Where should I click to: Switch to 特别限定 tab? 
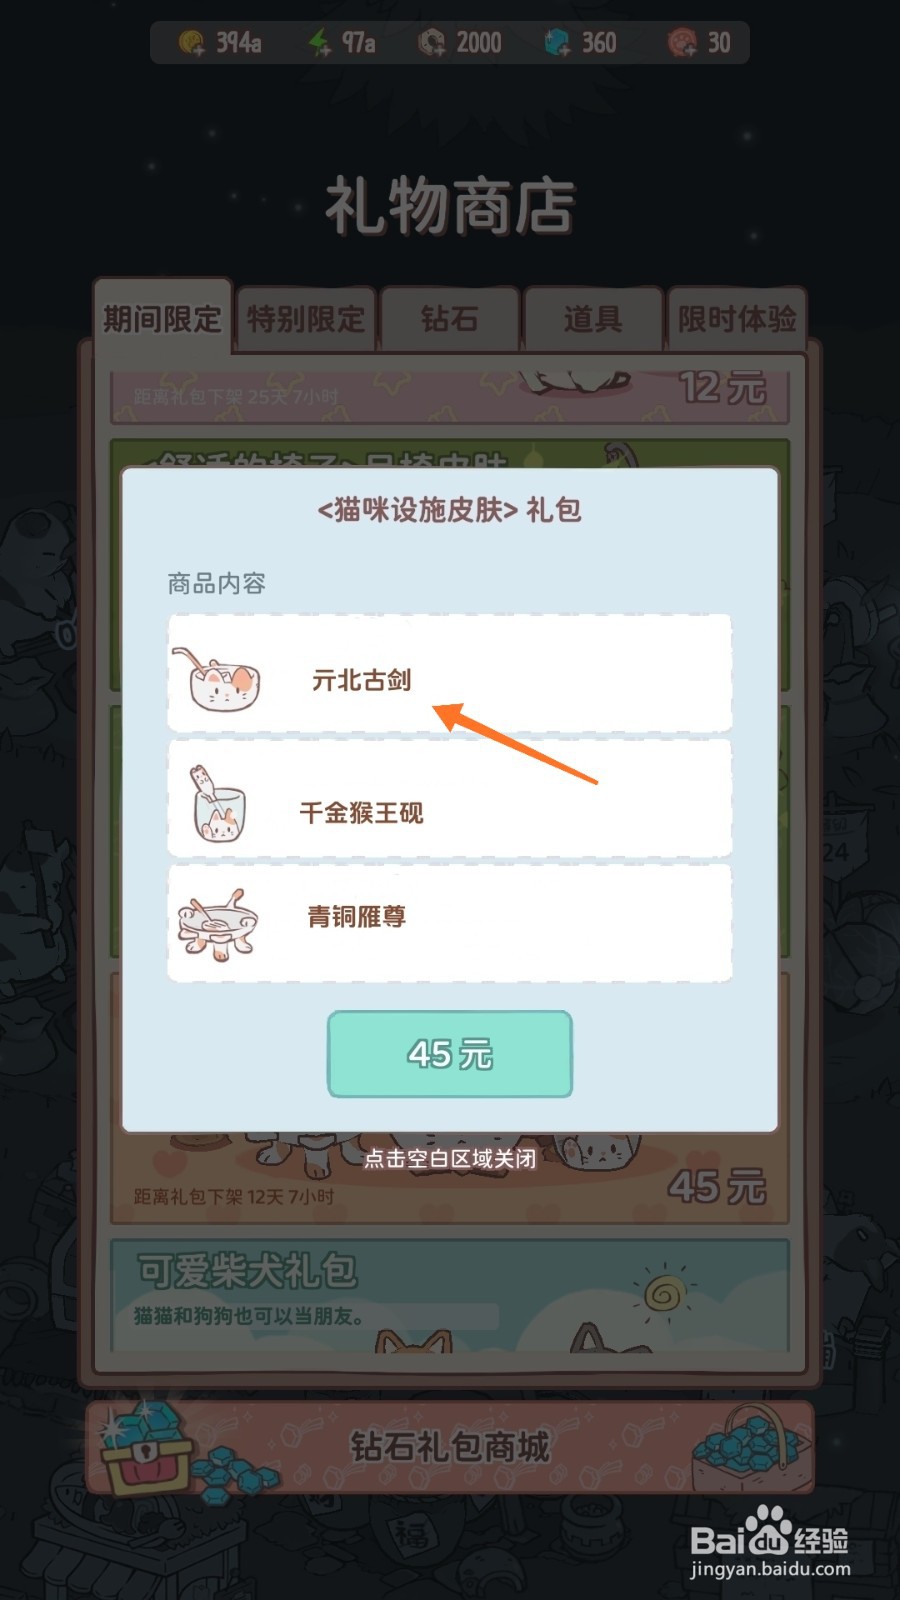coord(306,319)
